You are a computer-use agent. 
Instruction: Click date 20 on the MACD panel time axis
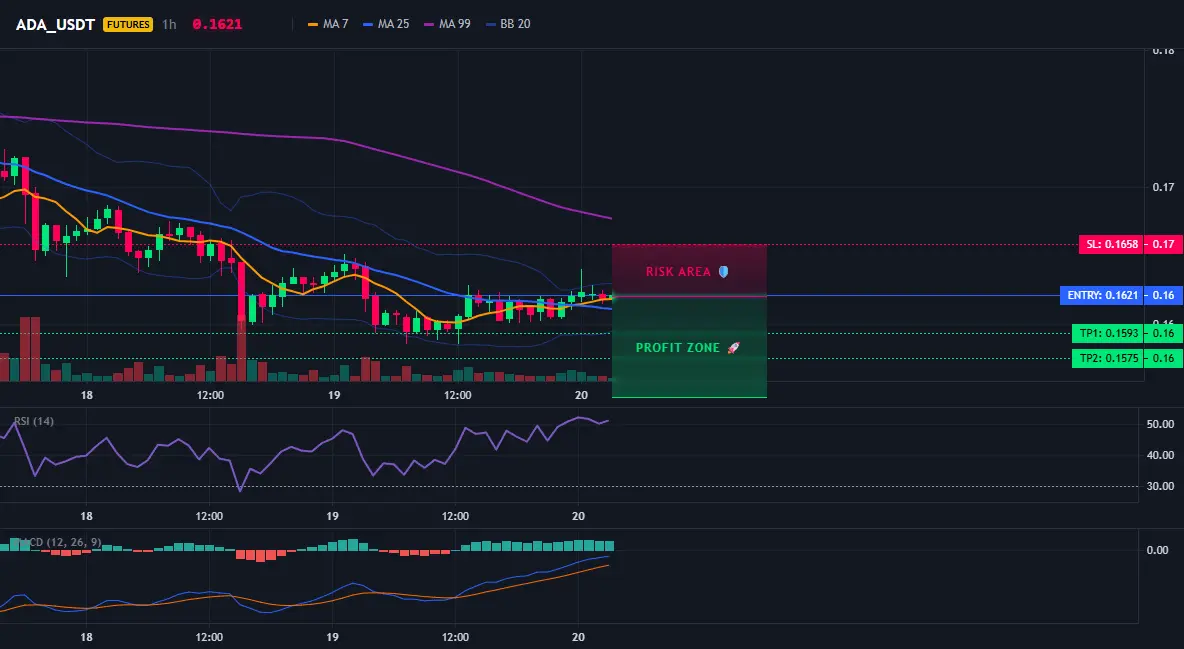579,637
